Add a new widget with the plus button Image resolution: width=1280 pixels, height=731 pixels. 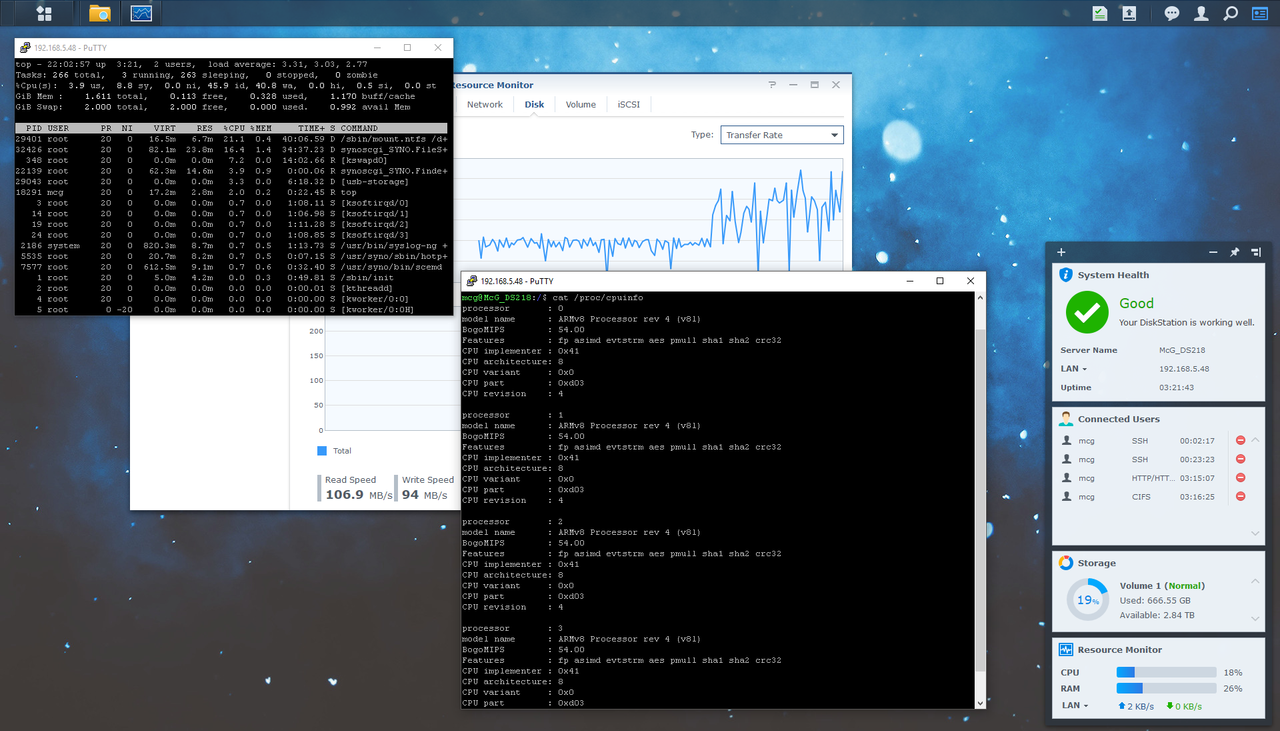[x=1060, y=252]
